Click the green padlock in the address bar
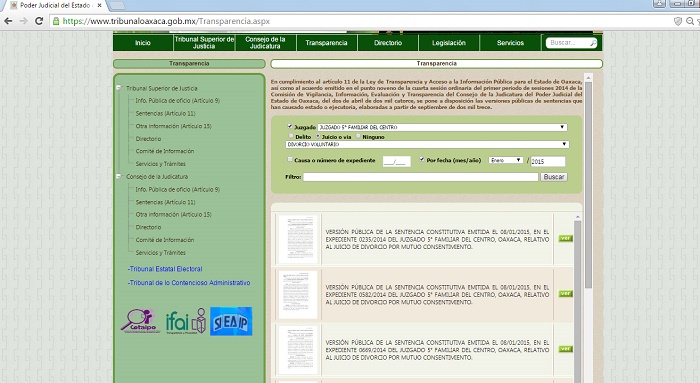The image size is (700, 383). point(56,21)
